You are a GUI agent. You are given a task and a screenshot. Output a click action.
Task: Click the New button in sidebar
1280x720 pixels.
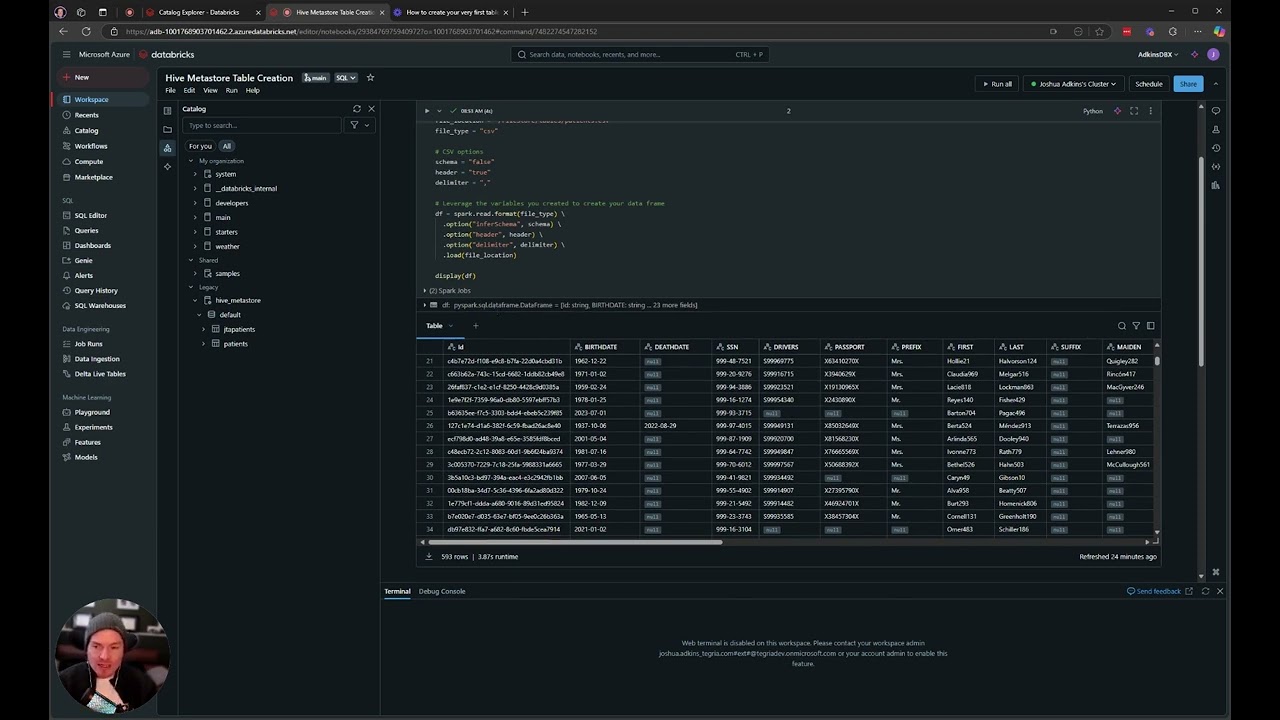coord(104,77)
